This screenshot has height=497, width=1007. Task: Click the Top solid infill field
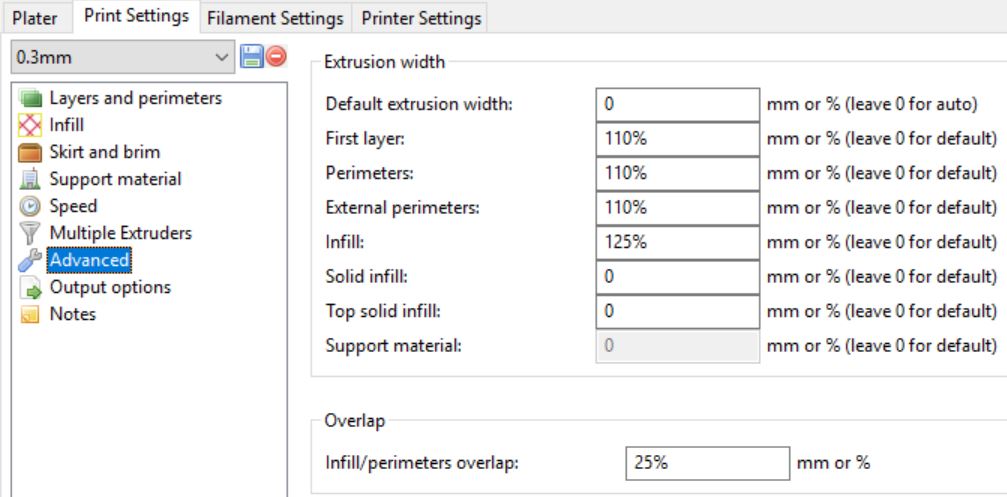(677, 311)
